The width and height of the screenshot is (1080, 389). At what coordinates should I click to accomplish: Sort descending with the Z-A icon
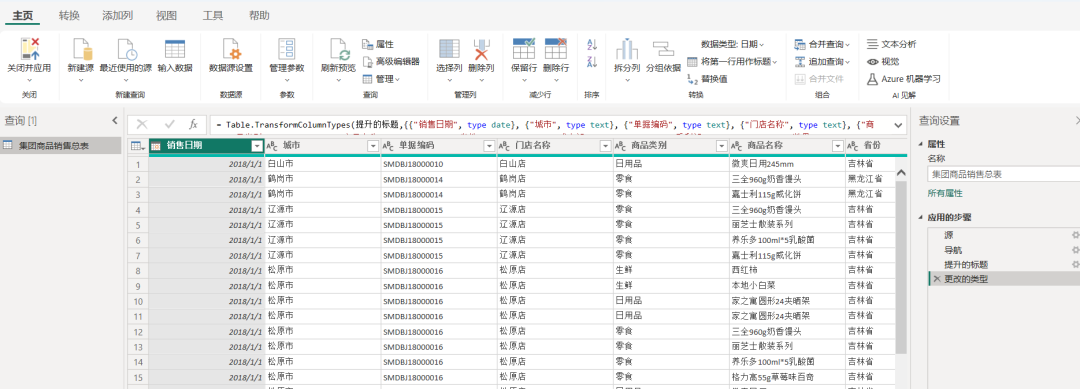coord(592,62)
